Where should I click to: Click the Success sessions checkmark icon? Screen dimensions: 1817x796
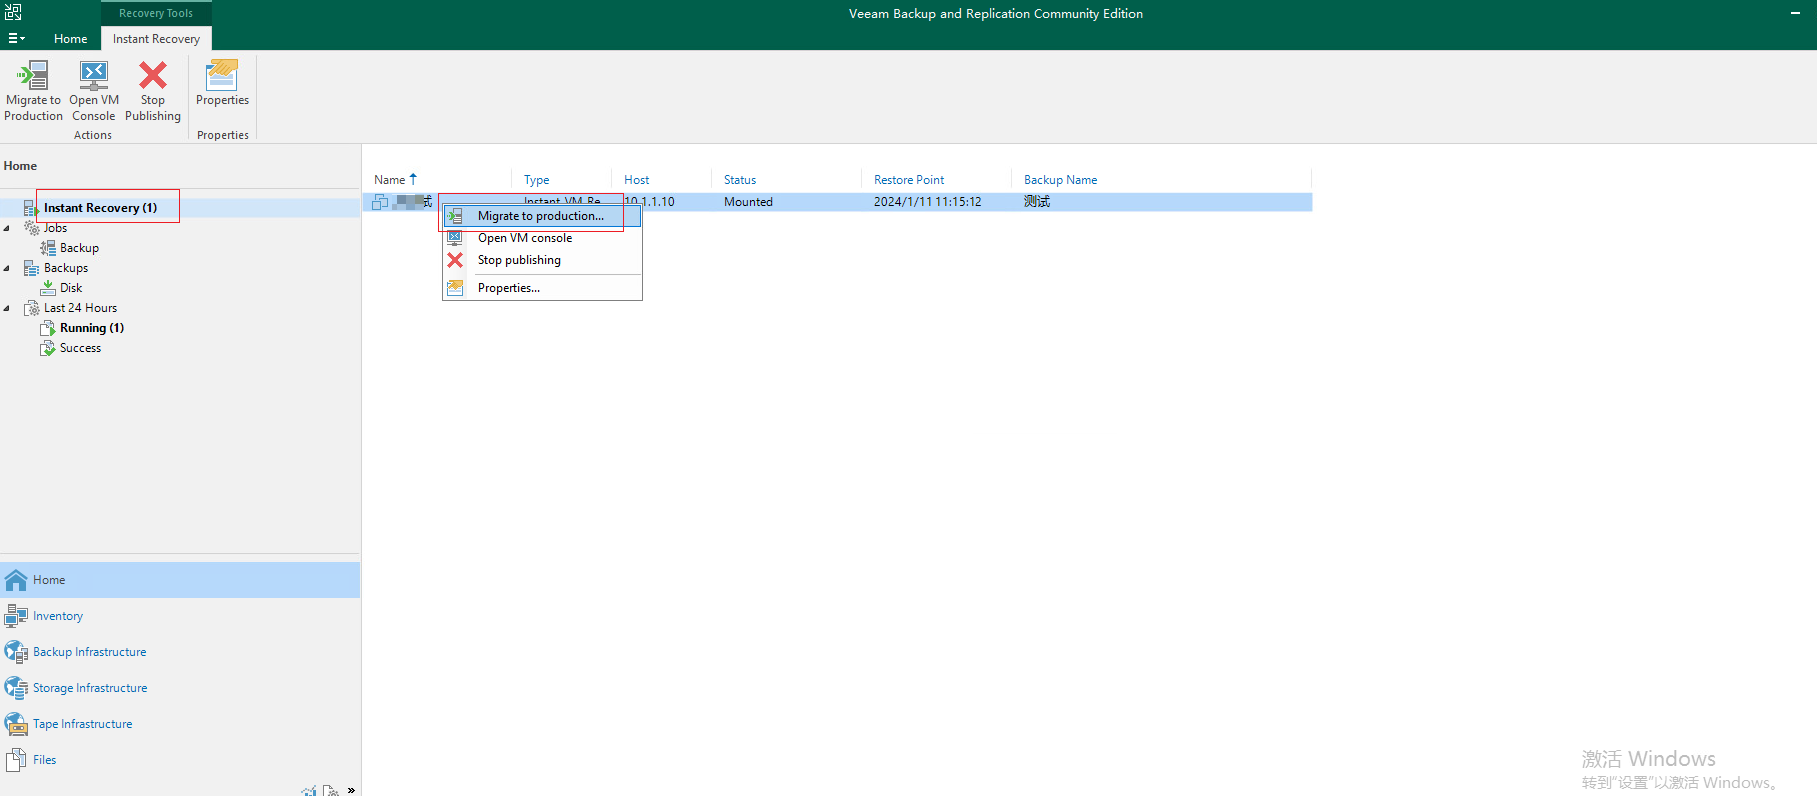48,348
